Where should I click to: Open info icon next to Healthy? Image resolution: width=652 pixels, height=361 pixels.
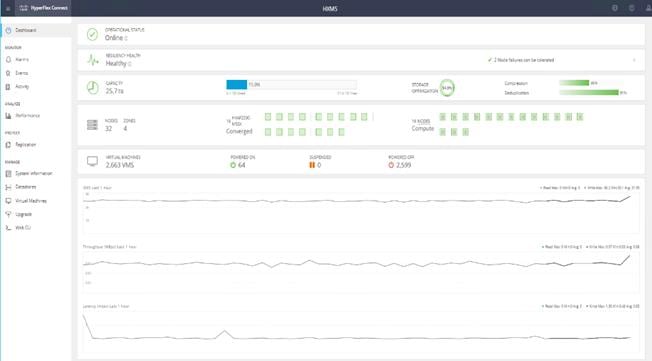pos(130,64)
